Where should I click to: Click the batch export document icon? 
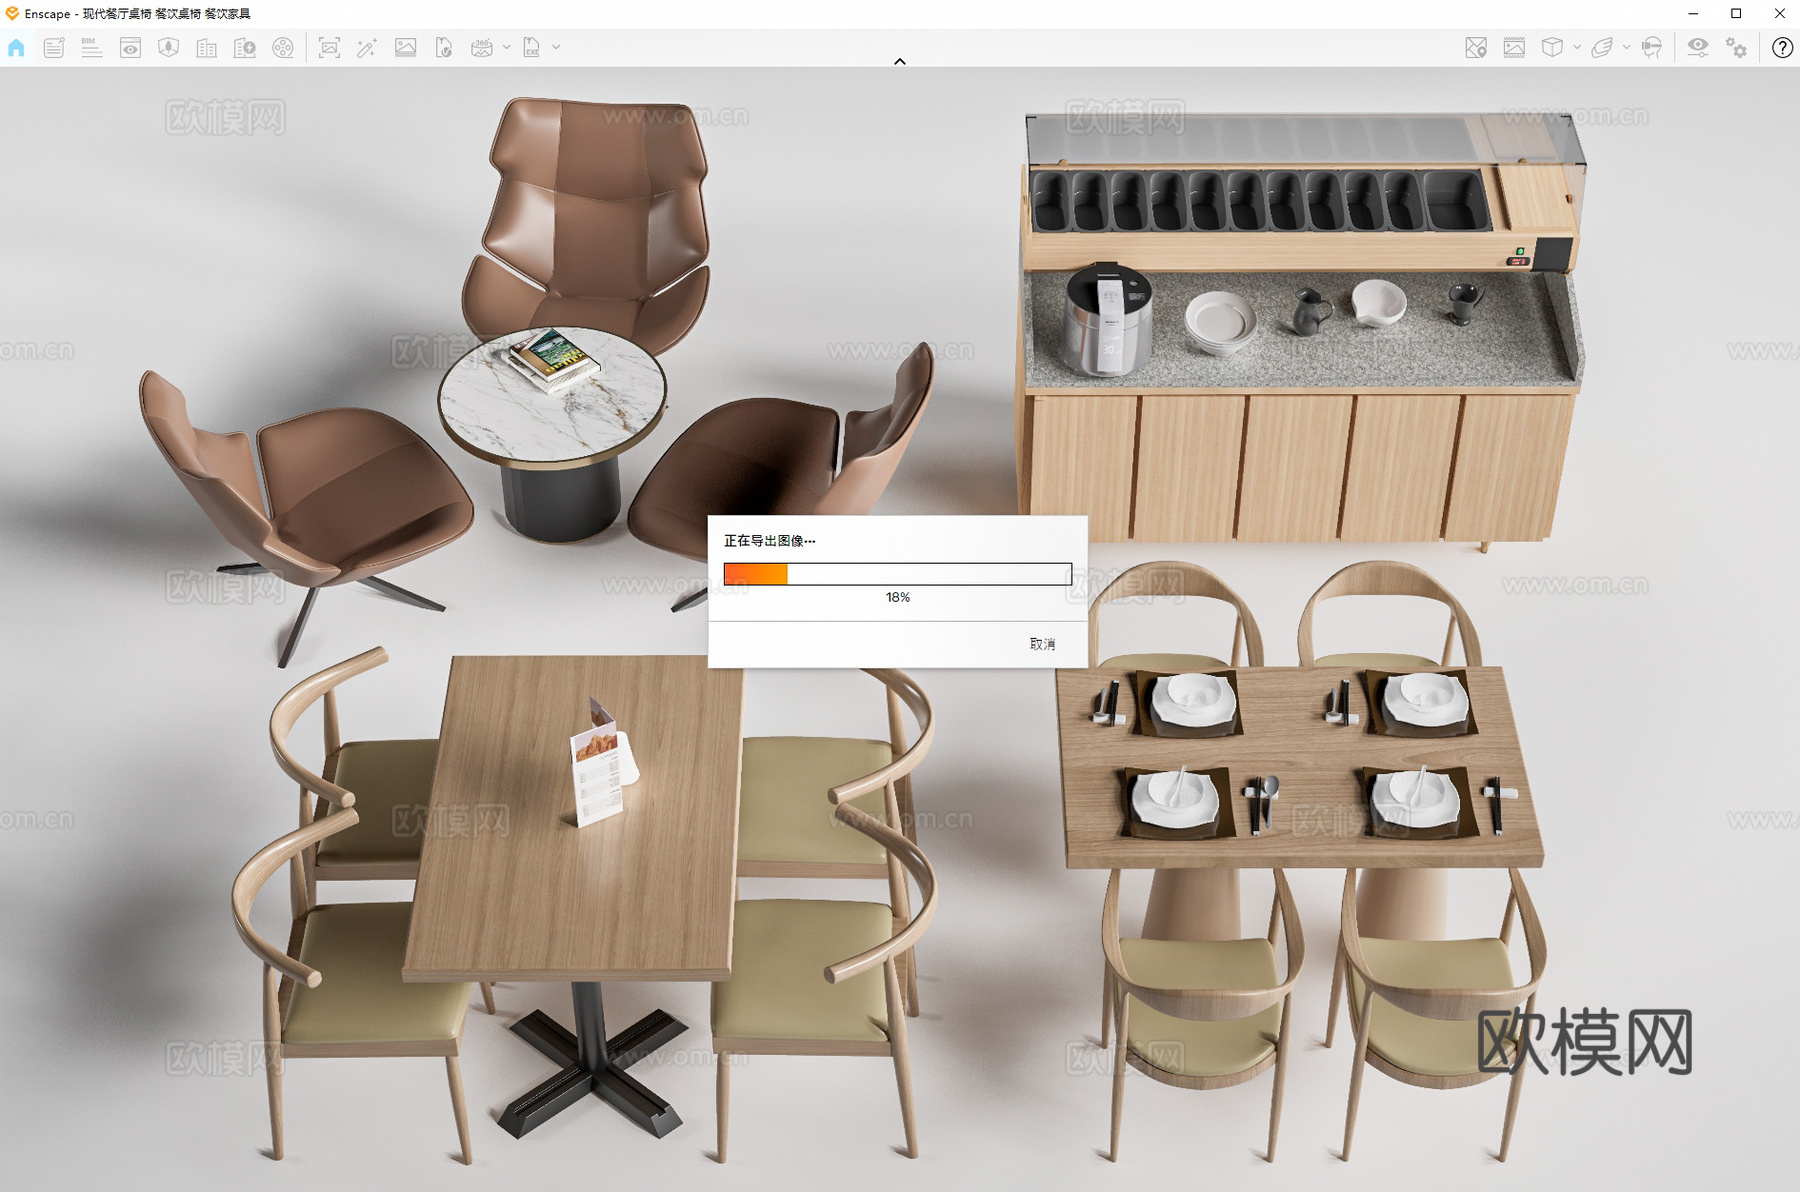coord(443,48)
